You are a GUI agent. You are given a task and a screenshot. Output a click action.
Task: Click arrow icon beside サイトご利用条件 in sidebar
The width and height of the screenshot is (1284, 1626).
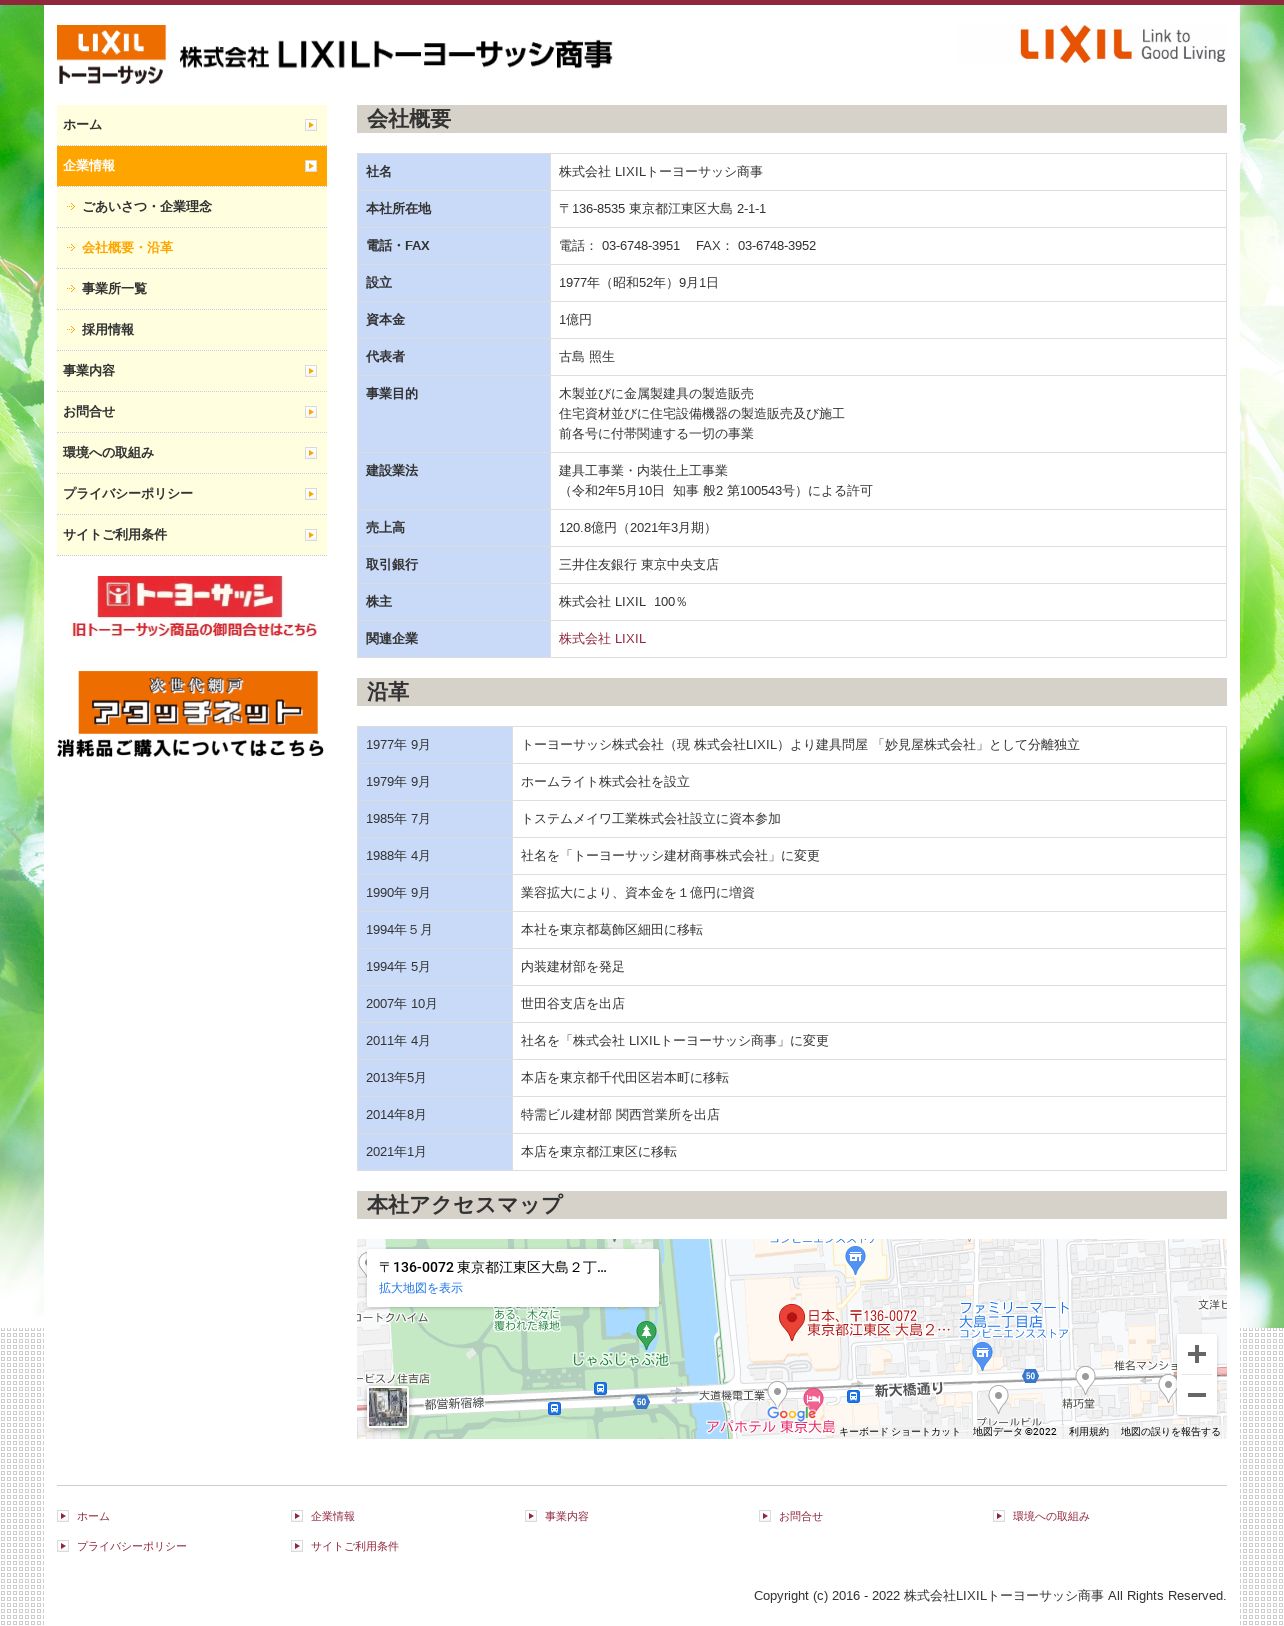[311, 535]
